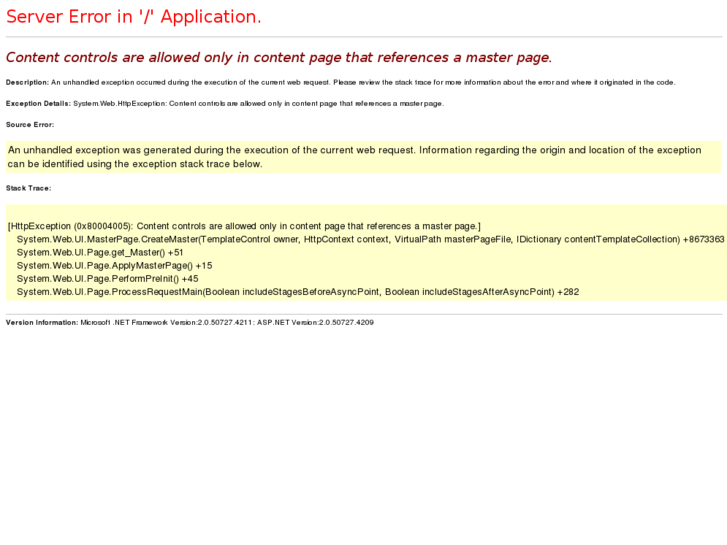The image size is (727, 545).
Task: Click the 'System.Web.HttpException' exception type text
Action: 119,104
